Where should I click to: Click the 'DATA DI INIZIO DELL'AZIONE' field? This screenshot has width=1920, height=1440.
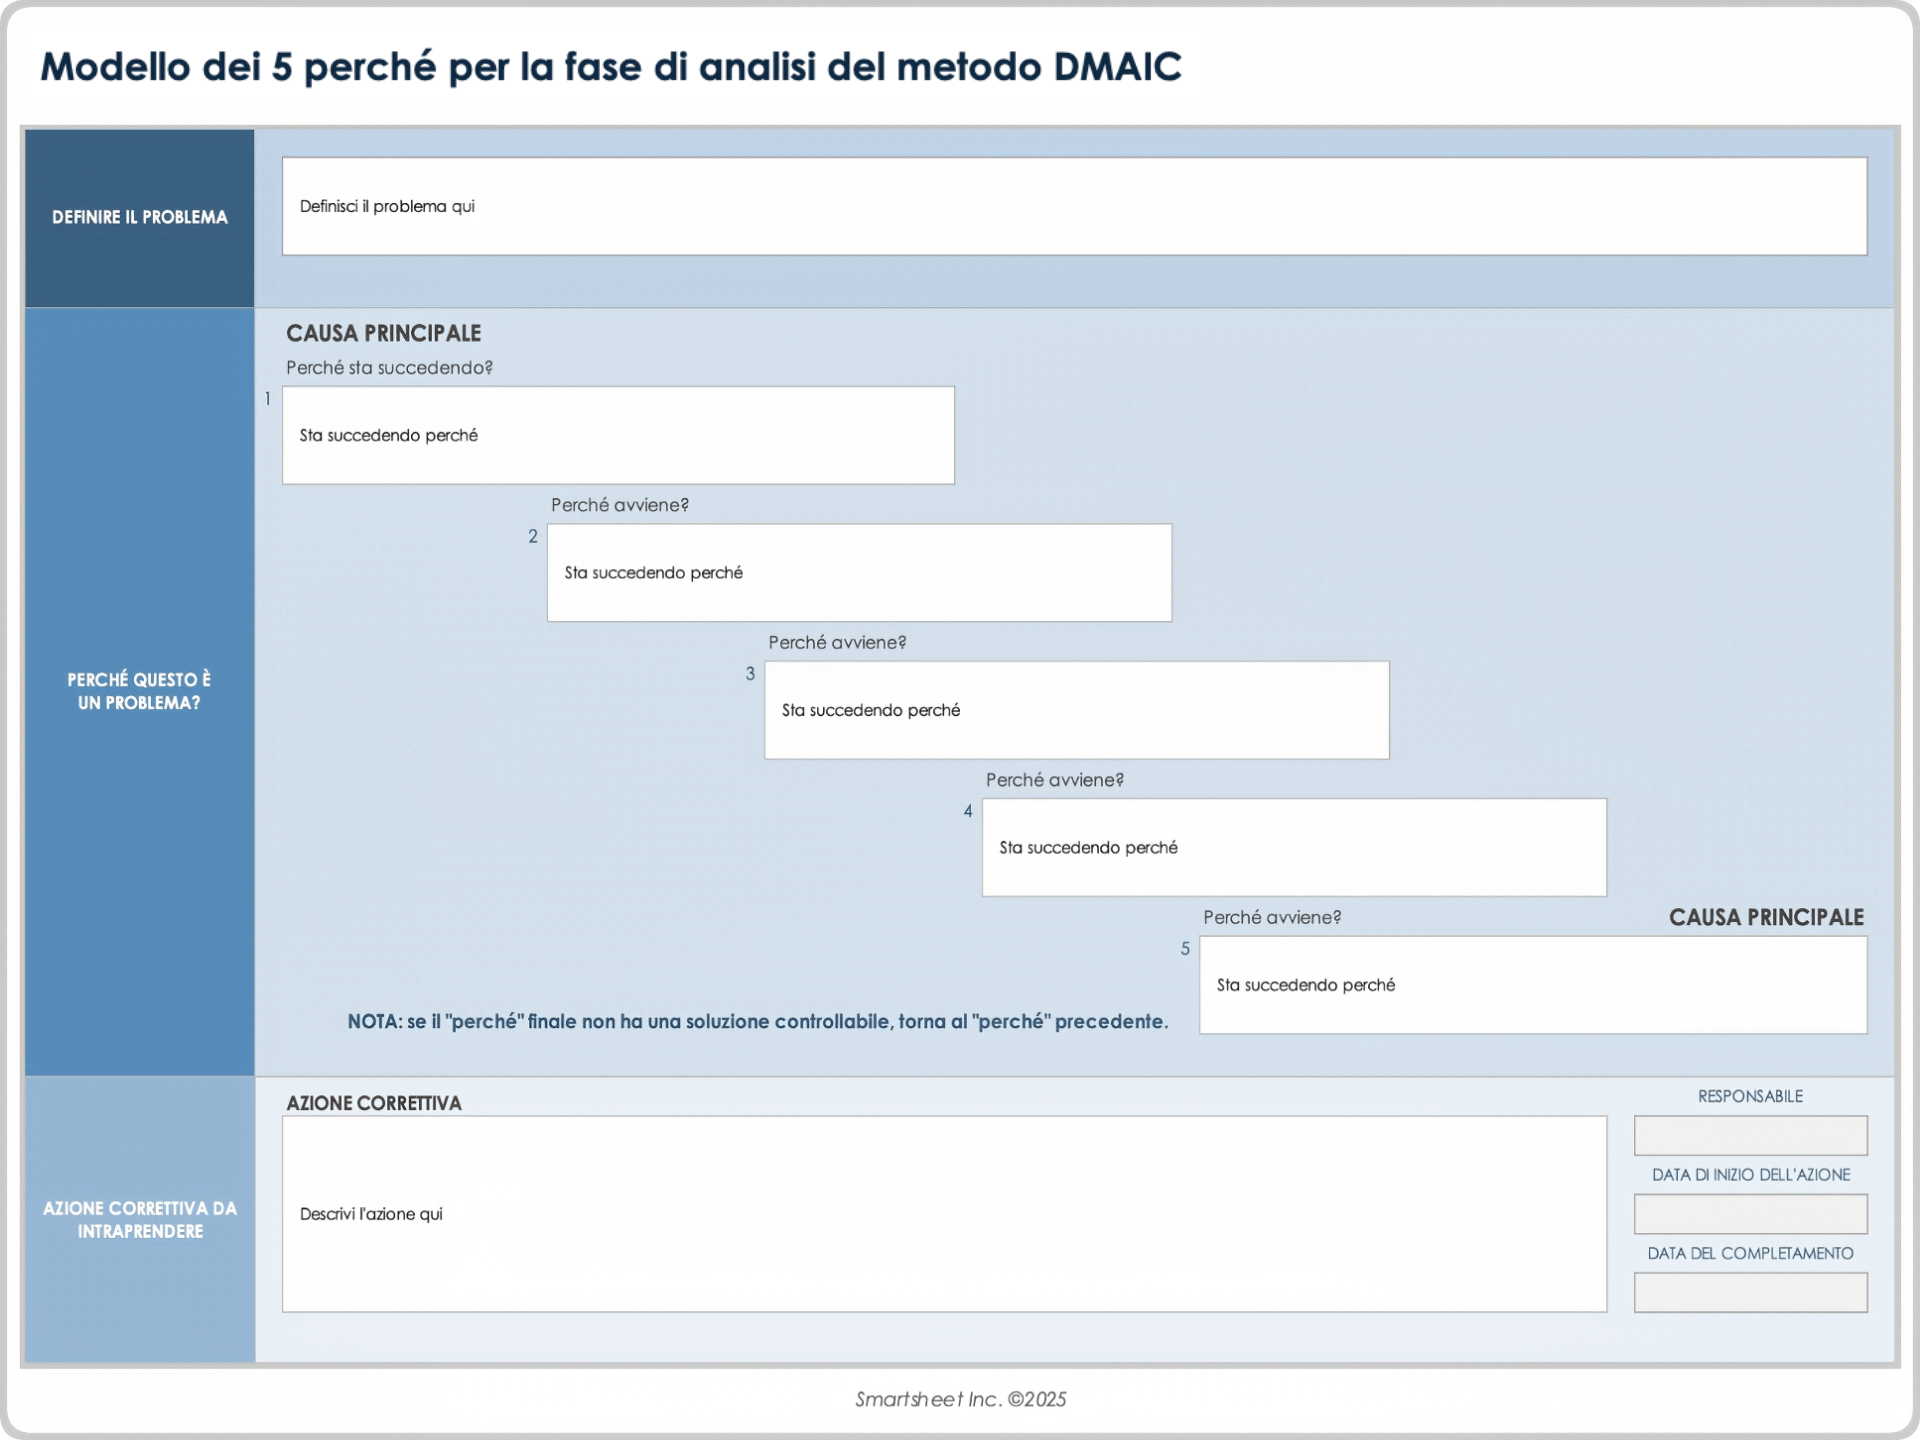[x=1749, y=1214]
